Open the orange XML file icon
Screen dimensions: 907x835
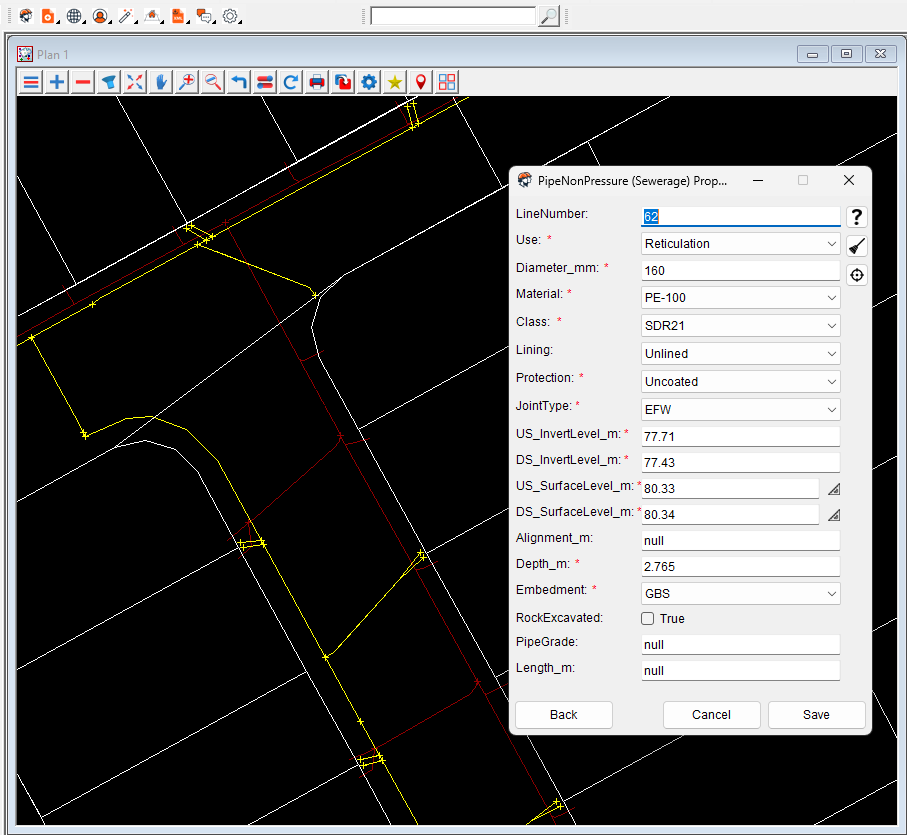coord(178,16)
